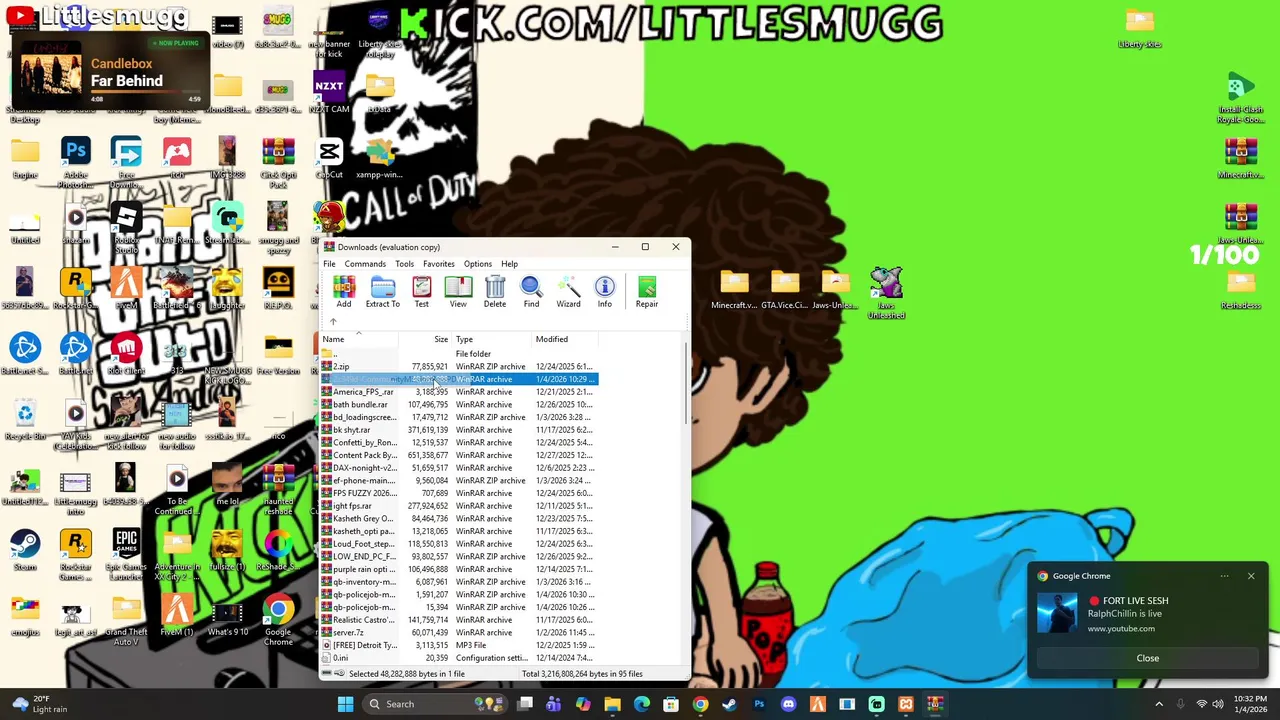Sort the file list by the Modified column
1280x720 pixels.
click(x=565, y=339)
